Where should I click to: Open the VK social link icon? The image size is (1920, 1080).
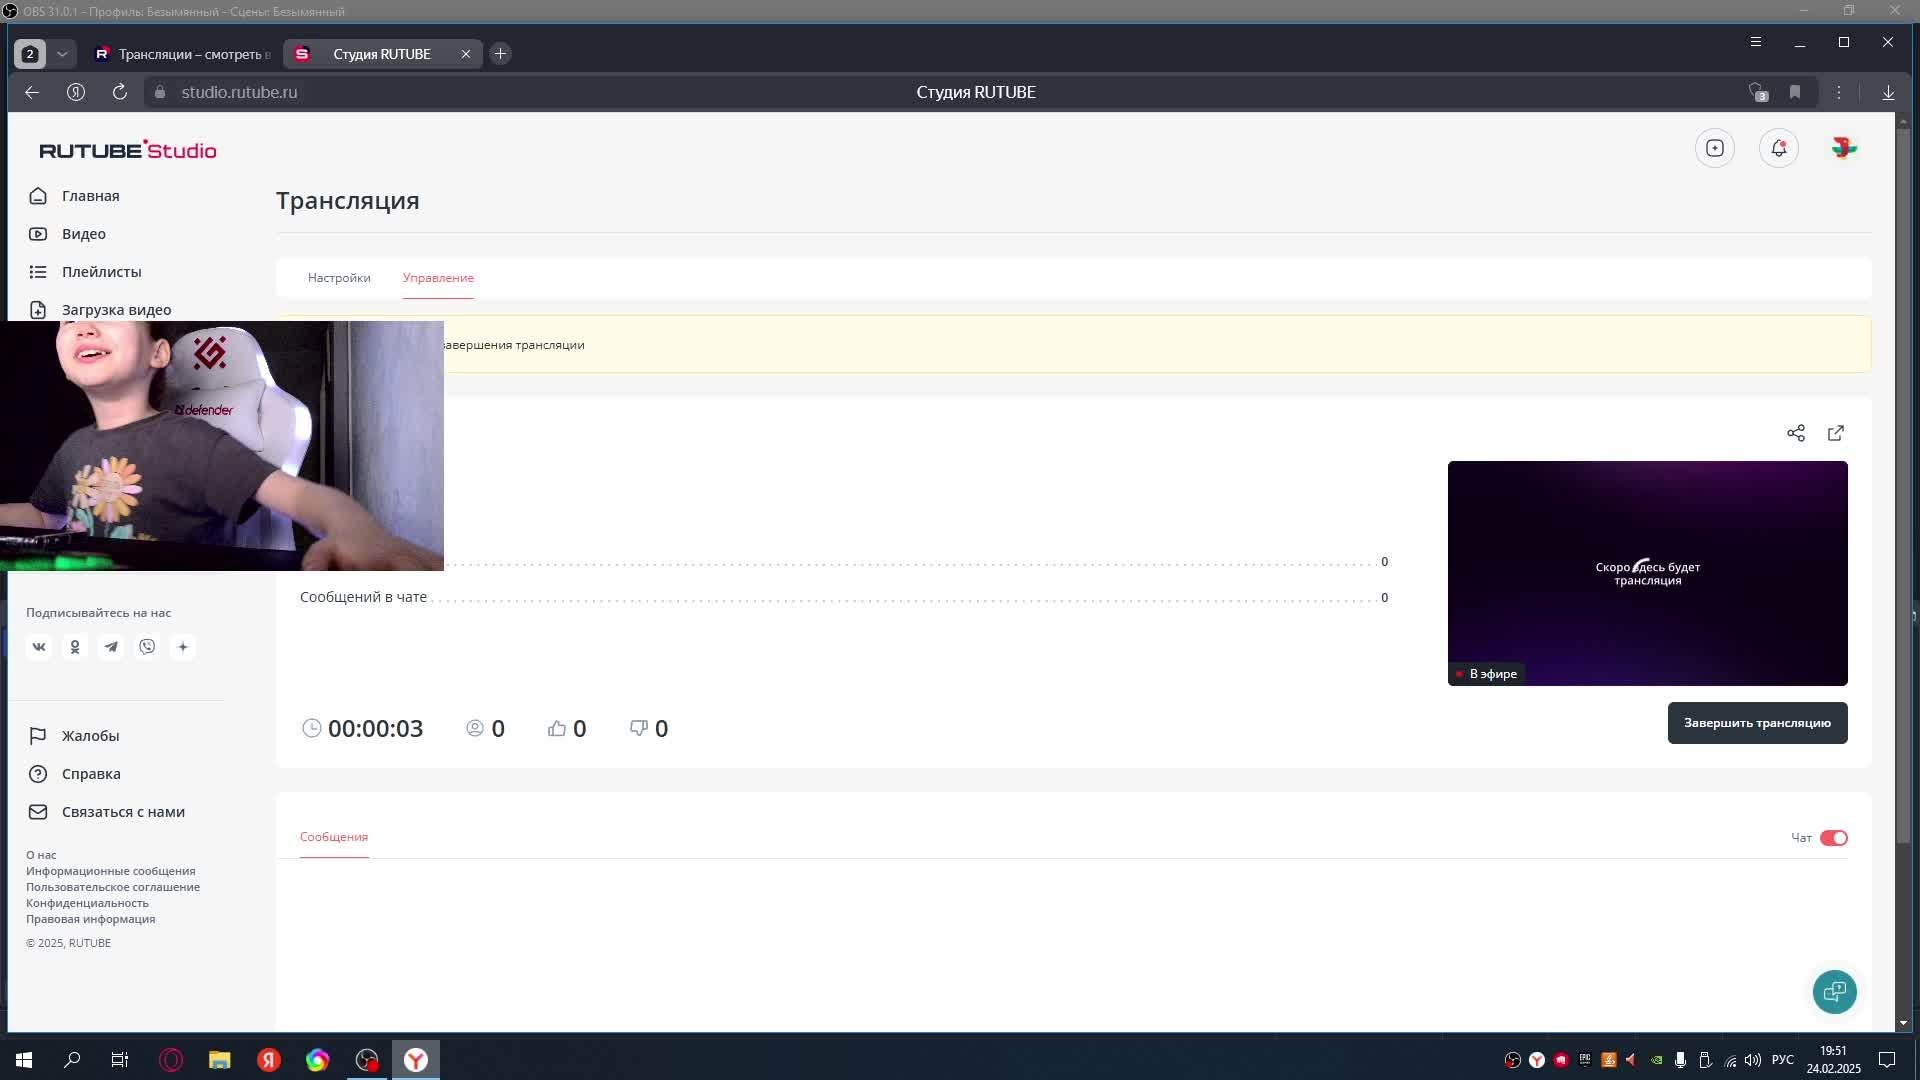[x=39, y=647]
